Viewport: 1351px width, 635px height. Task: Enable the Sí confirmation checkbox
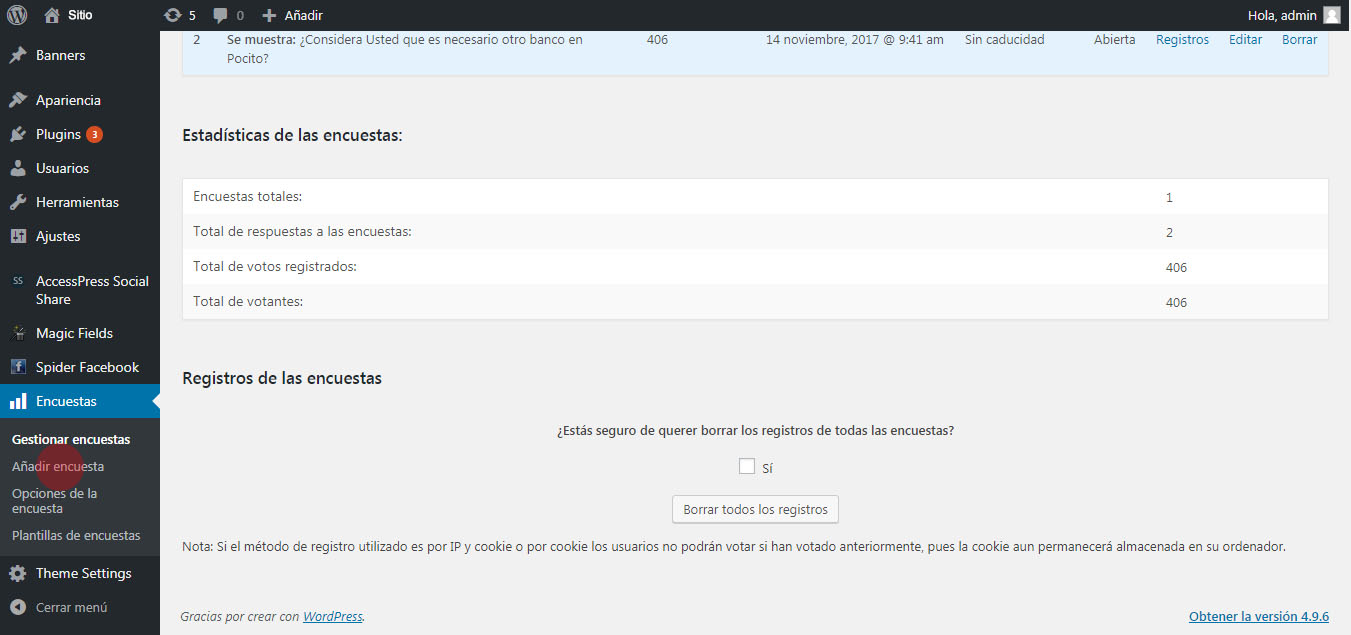pyautogui.click(x=746, y=466)
